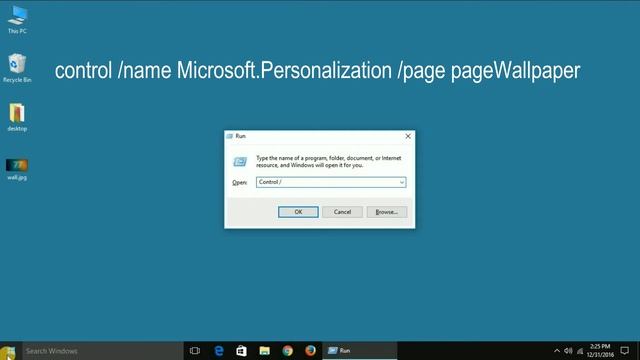Open Task View from the taskbar
The image size is (640, 360).
pyautogui.click(x=195, y=351)
